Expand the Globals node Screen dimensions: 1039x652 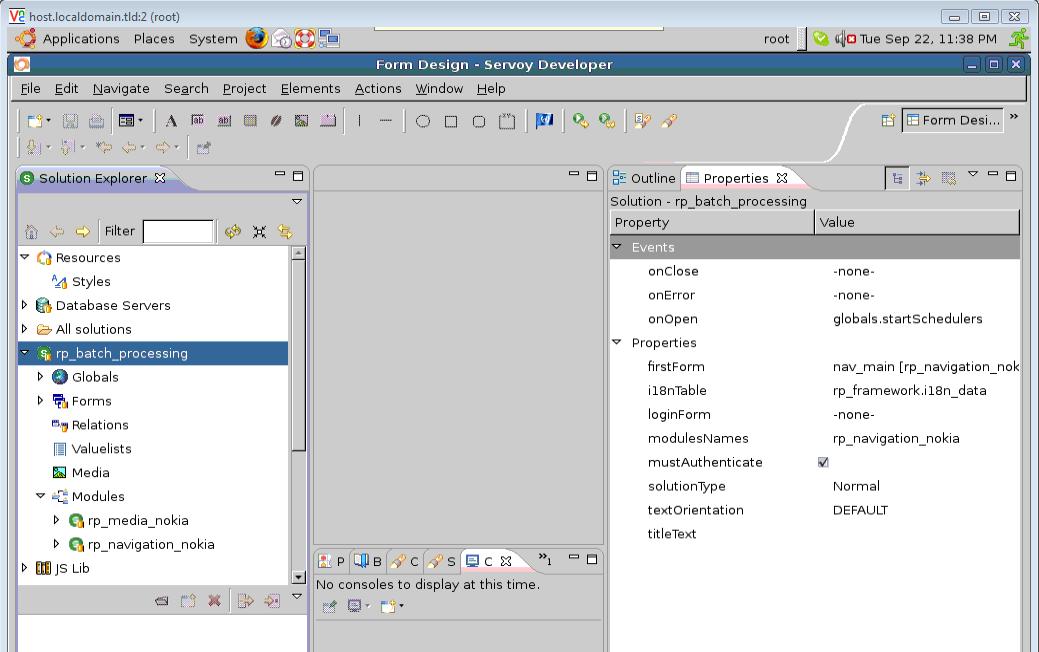(x=40, y=377)
